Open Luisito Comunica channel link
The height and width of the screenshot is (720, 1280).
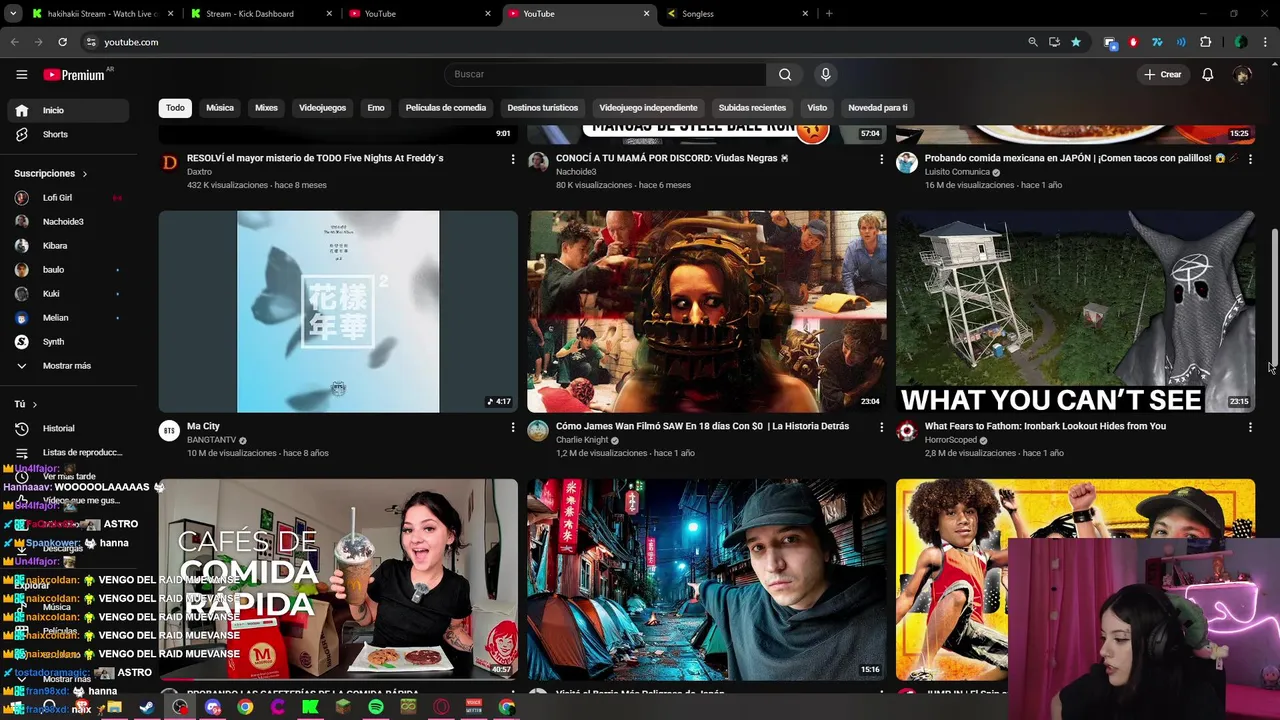pyautogui.click(x=957, y=172)
